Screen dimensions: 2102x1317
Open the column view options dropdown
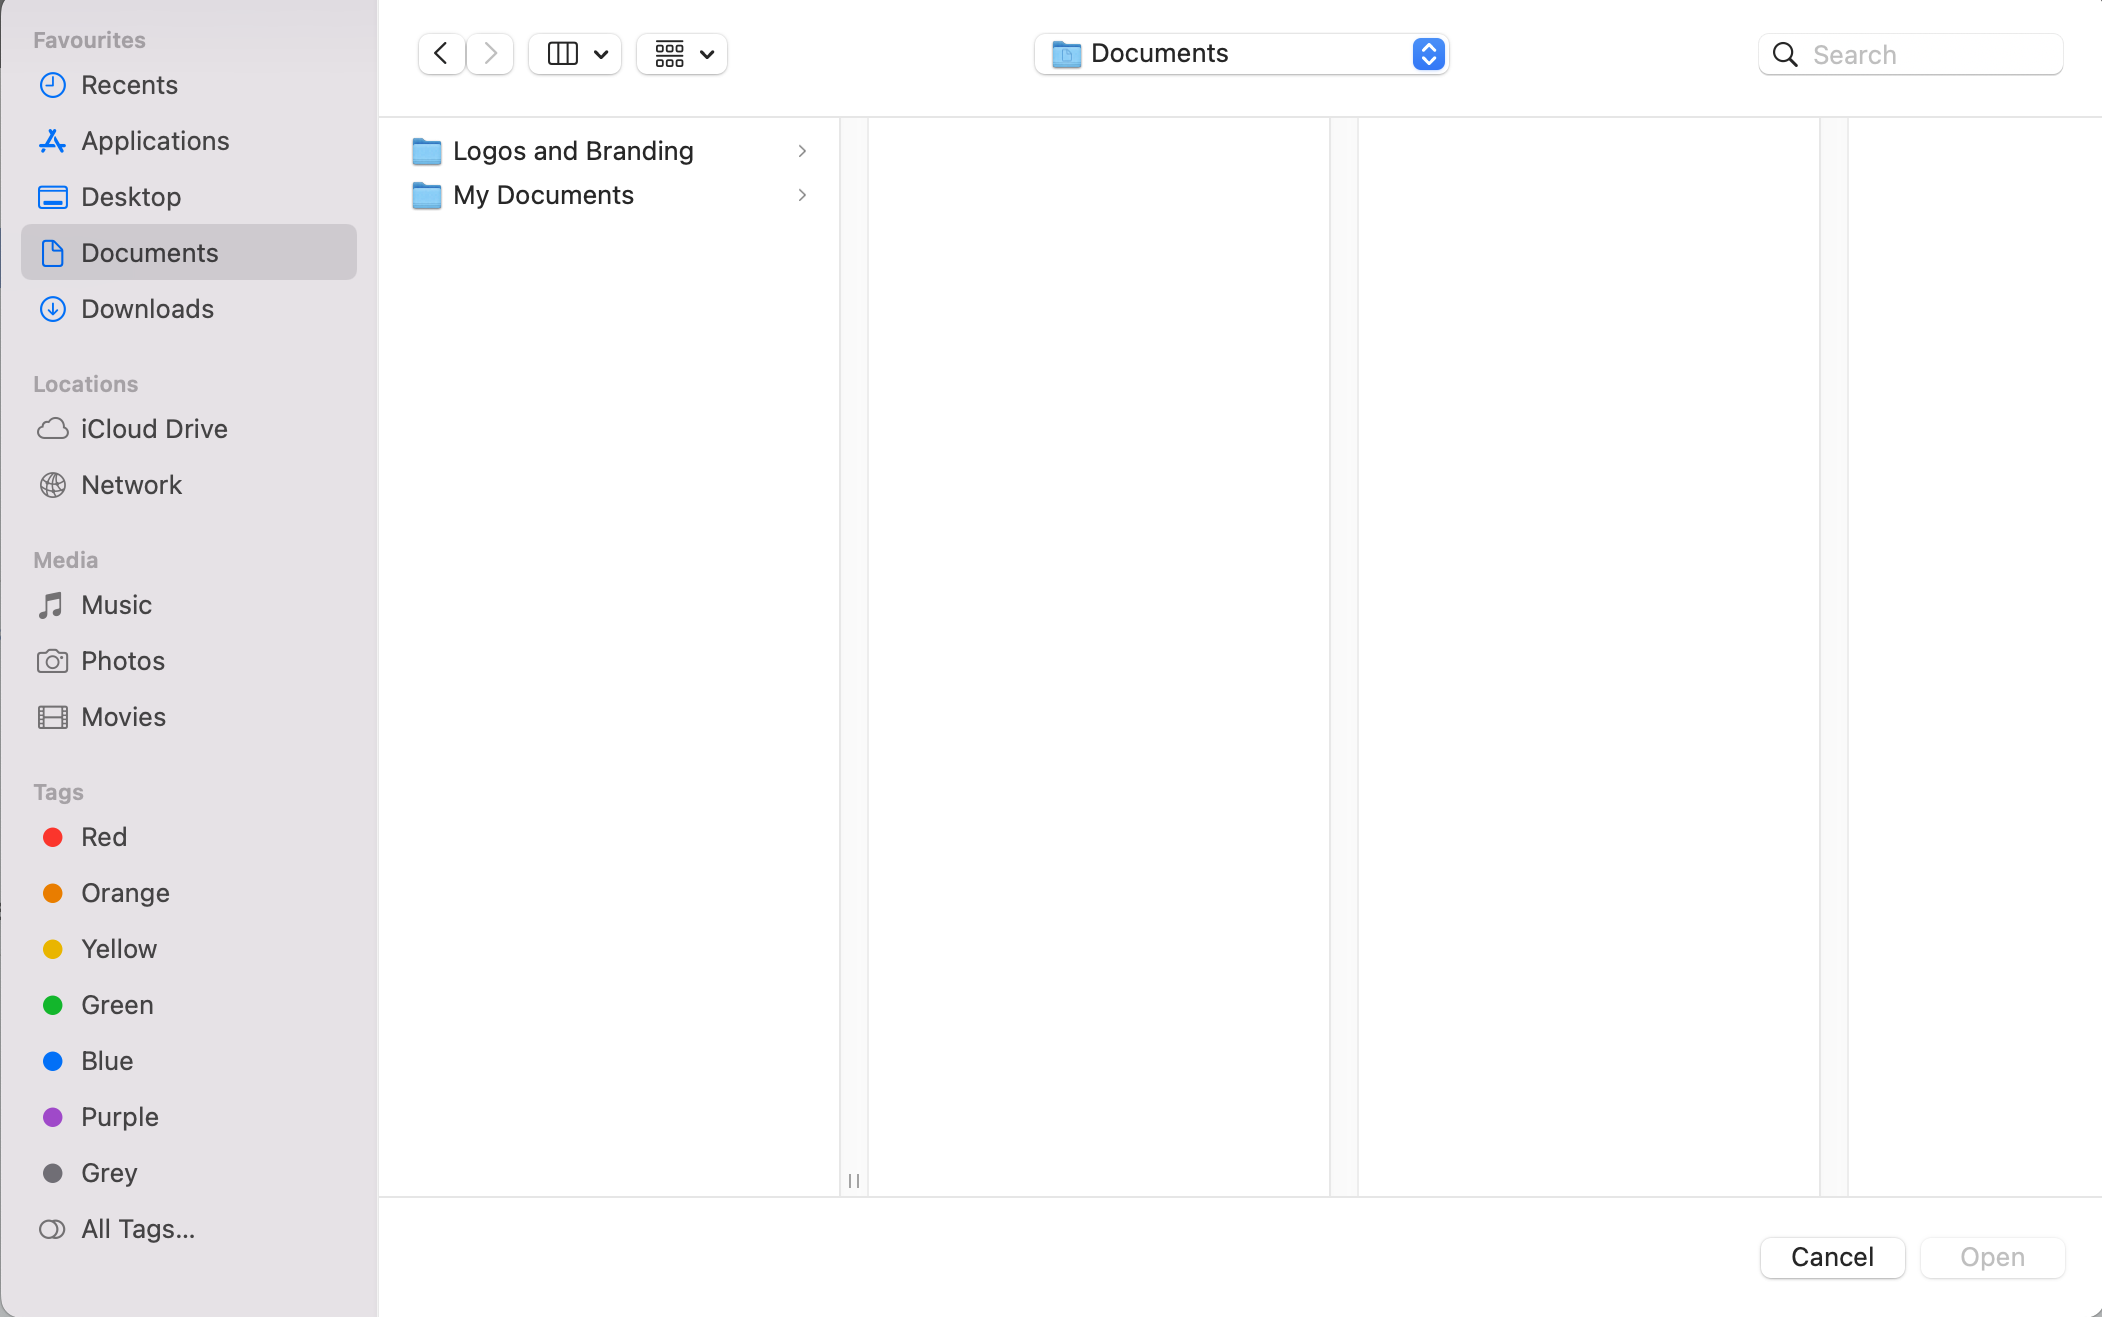coord(576,54)
